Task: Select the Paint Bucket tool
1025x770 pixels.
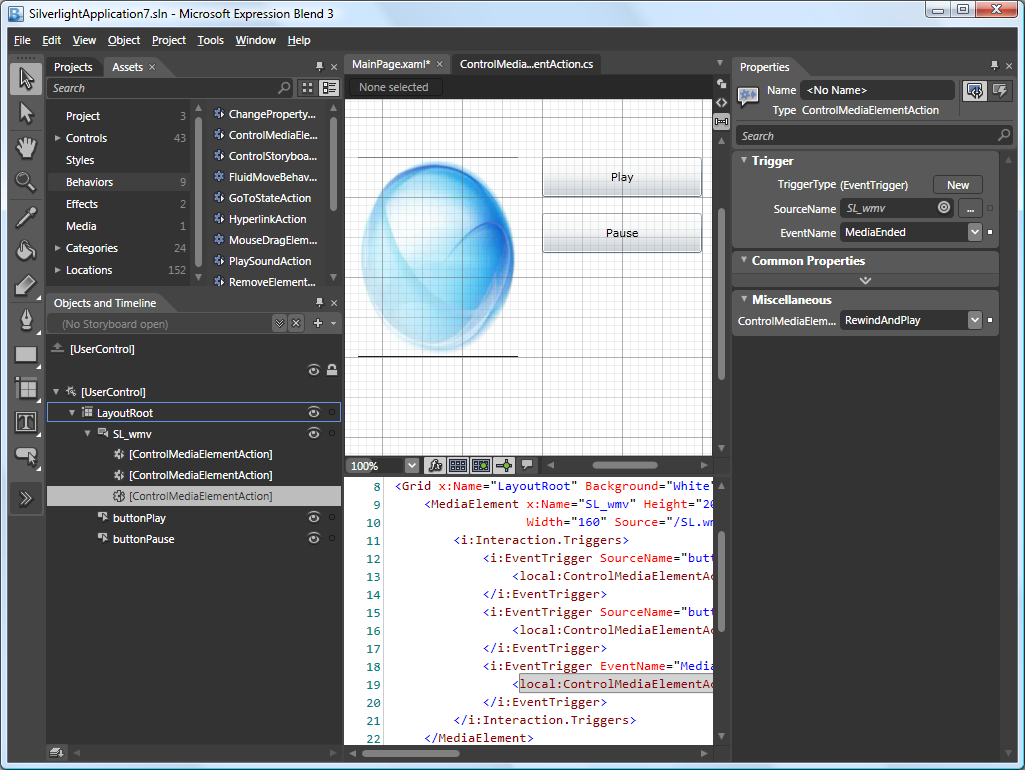Action: pos(26,250)
